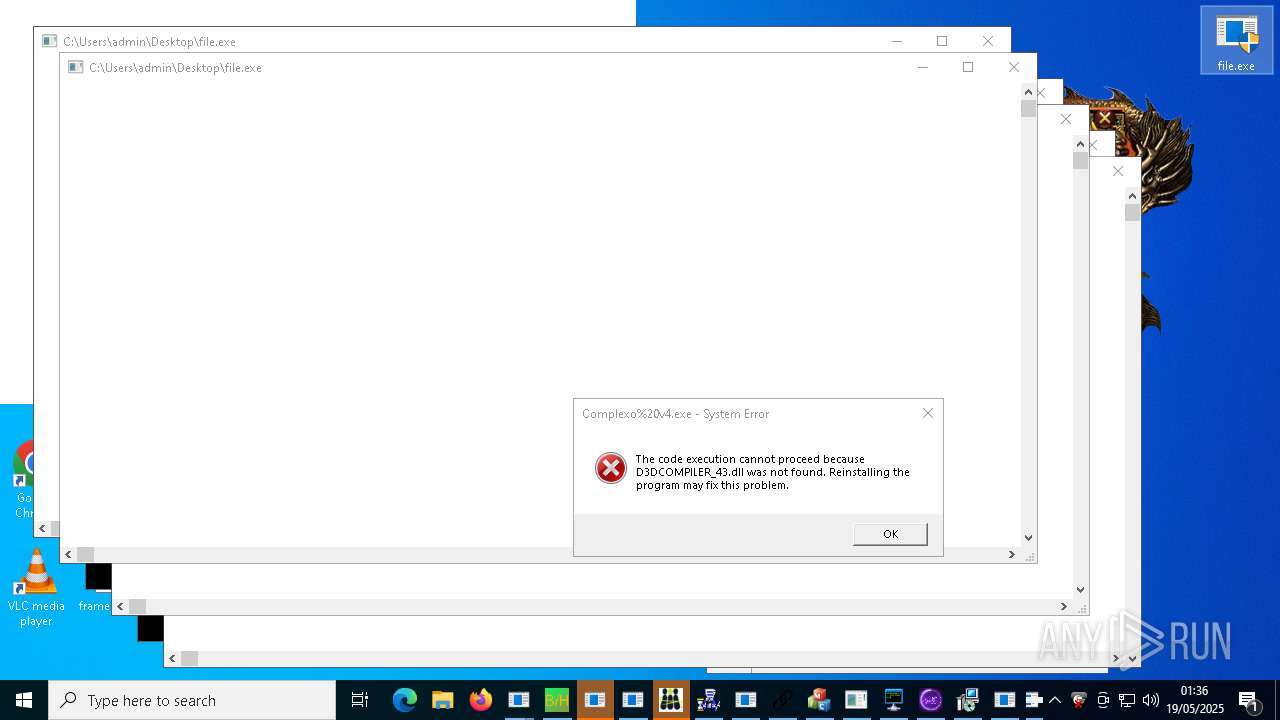This screenshot has height=720, width=1280.
Task: Show hidden system tray icons
Action: (1054, 700)
